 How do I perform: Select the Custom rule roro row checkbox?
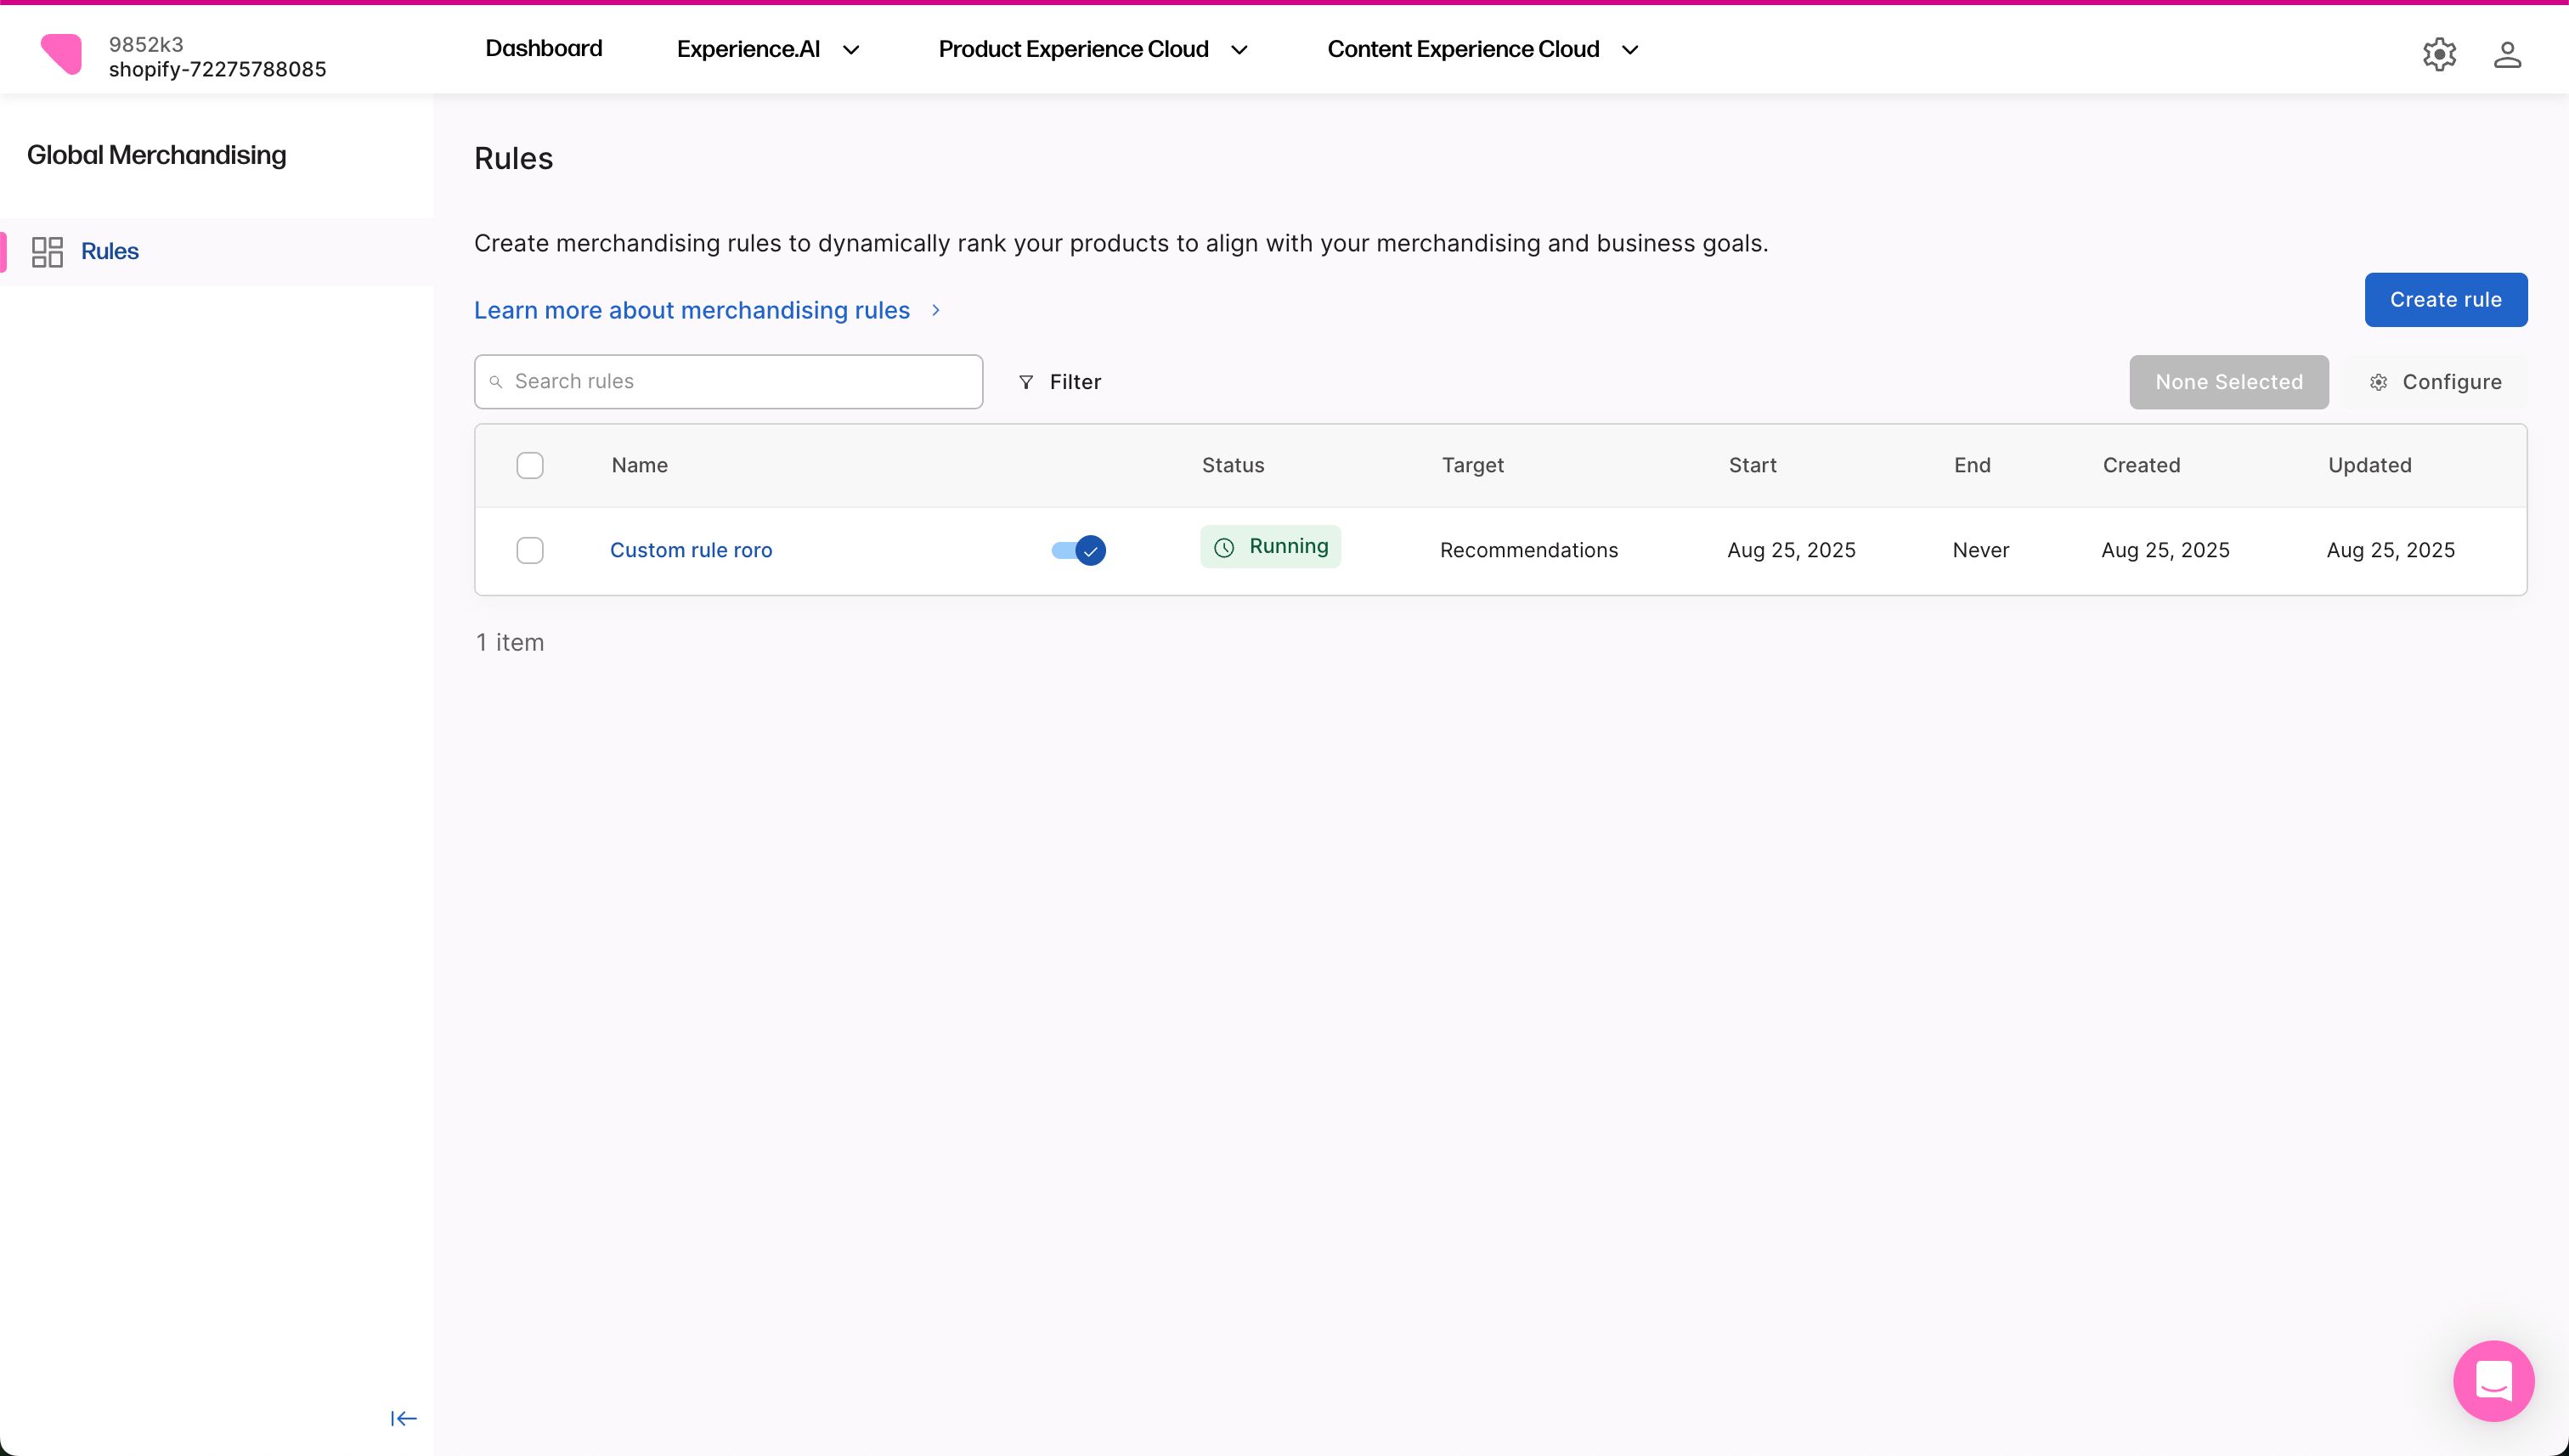[x=530, y=550]
